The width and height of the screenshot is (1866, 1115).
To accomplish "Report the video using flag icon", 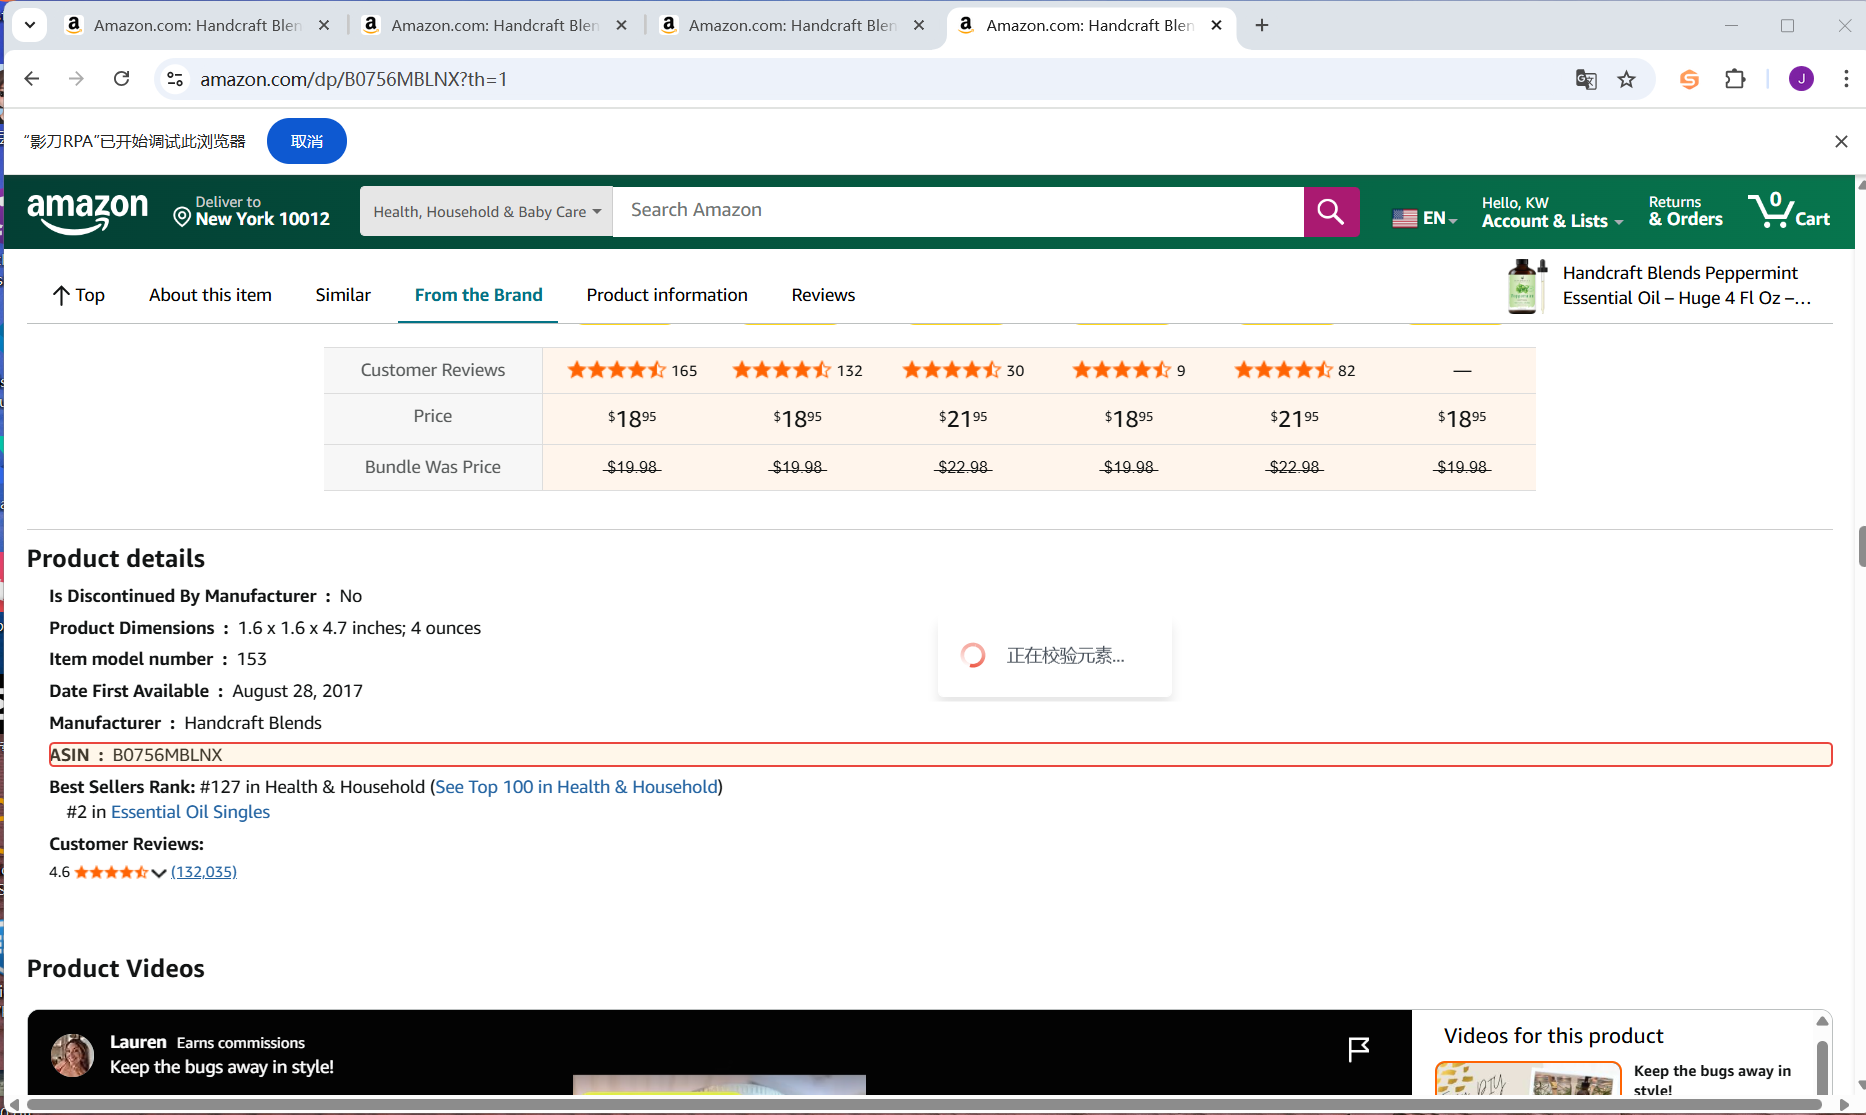I will pyautogui.click(x=1358, y=1049).
